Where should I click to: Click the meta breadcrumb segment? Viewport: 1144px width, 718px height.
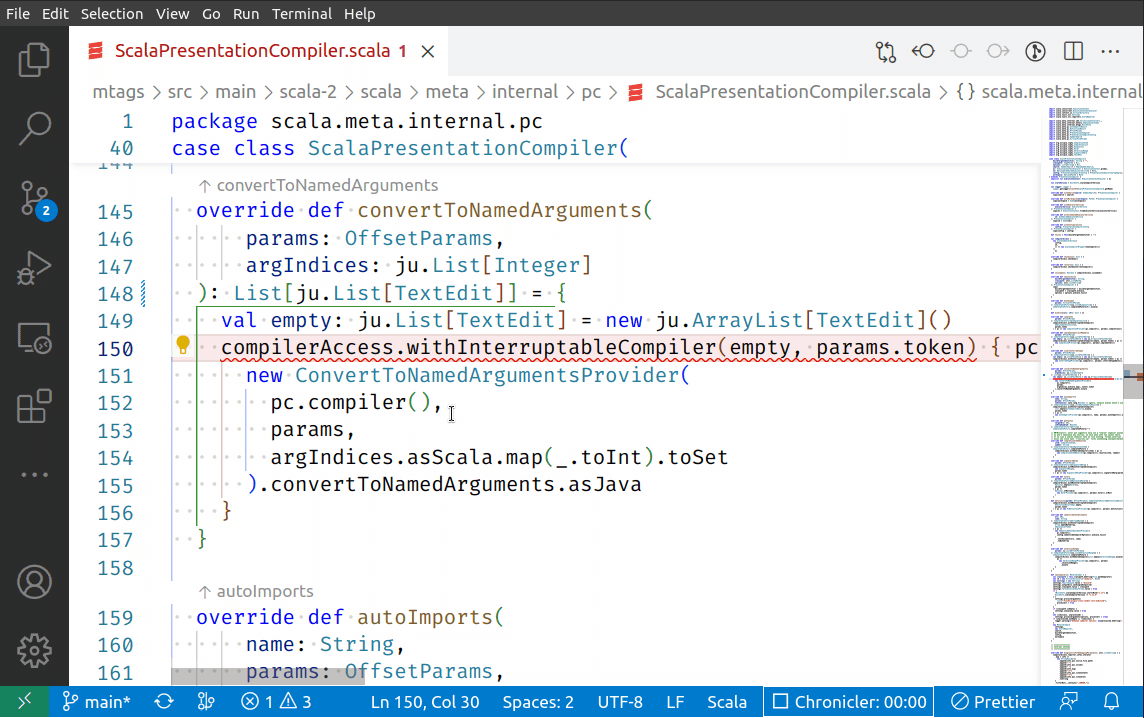(x=447, y=92)
